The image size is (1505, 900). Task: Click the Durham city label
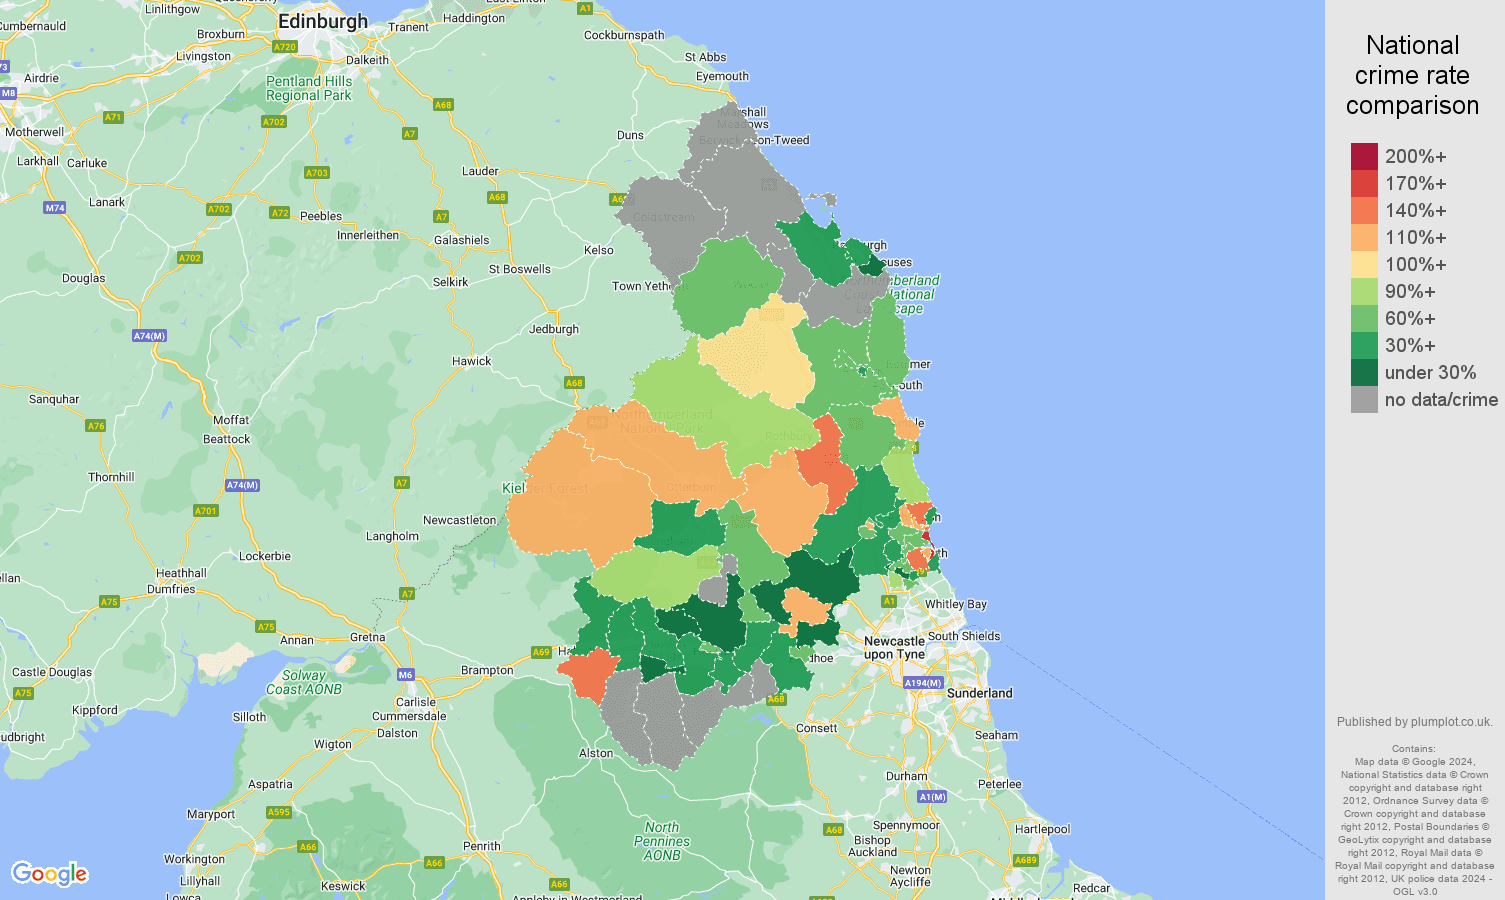tap(907, 776)
